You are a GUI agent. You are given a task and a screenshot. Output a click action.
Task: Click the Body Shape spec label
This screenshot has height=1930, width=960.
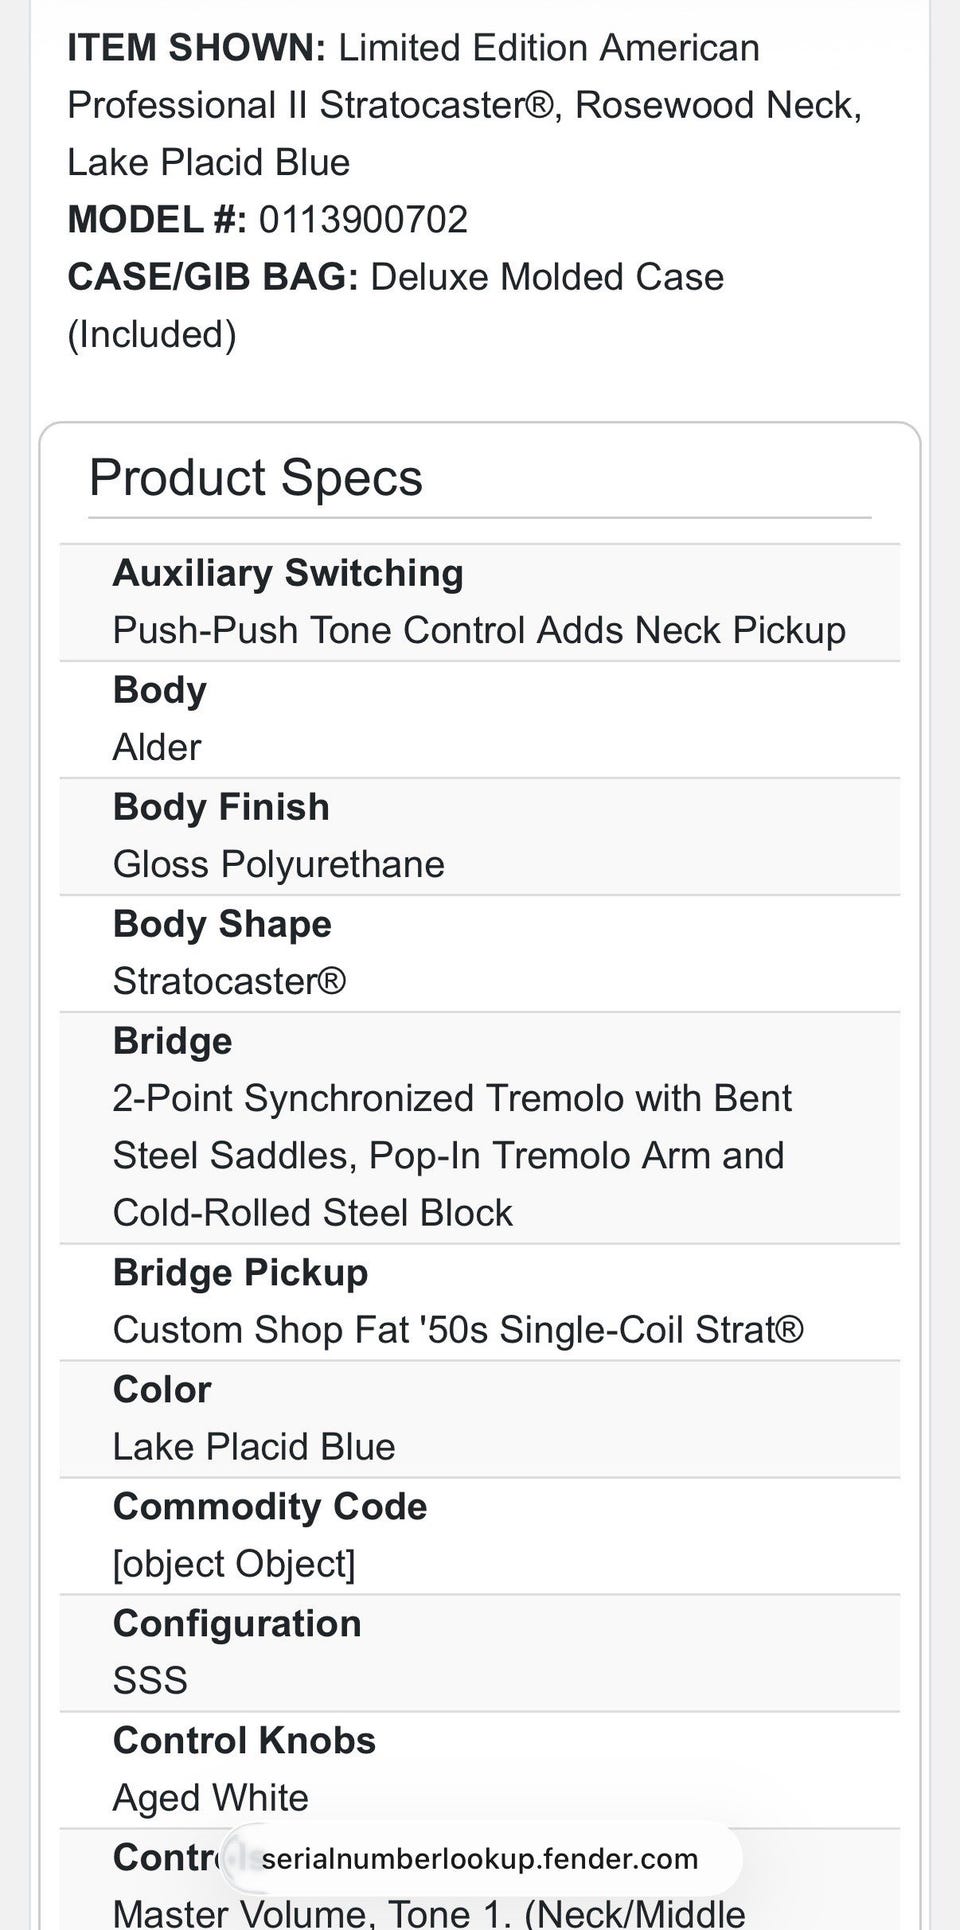coord(222,924)
